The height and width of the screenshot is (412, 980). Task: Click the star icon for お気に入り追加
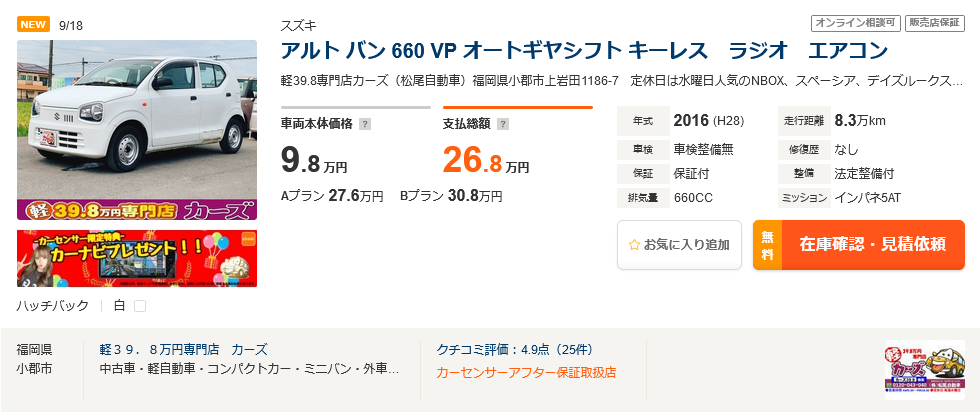(x=633, y=244)
